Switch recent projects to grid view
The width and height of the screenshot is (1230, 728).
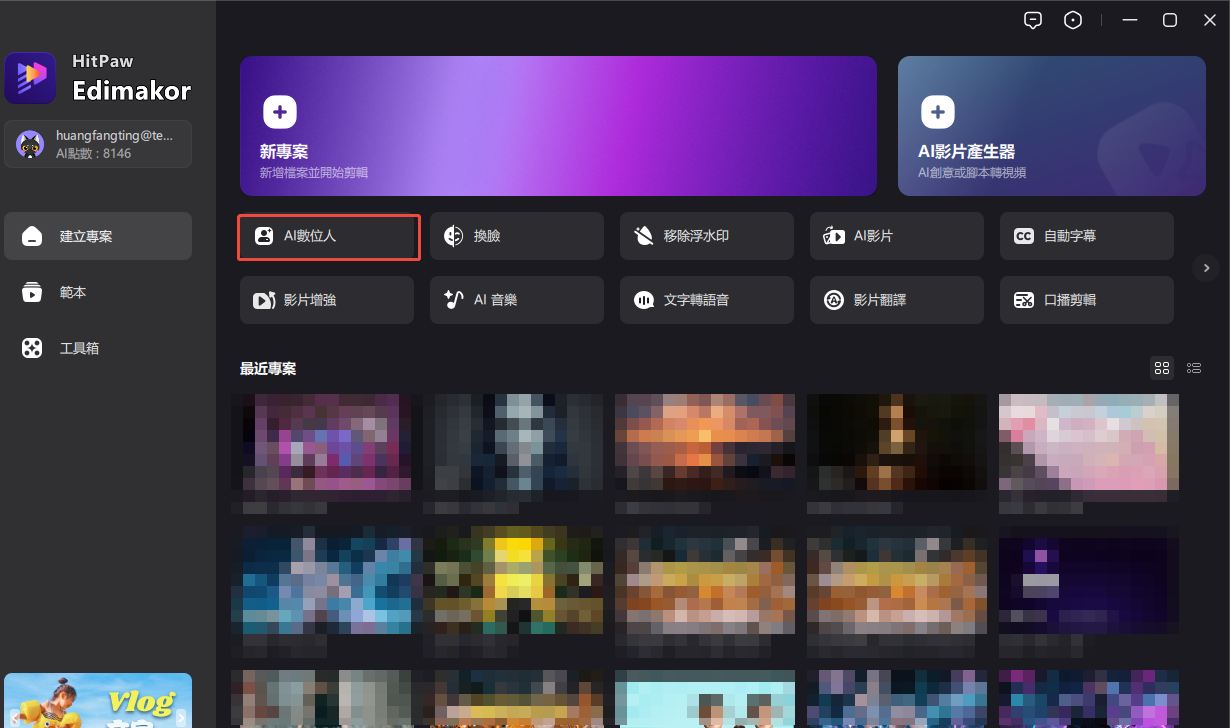click(1161, 368)
